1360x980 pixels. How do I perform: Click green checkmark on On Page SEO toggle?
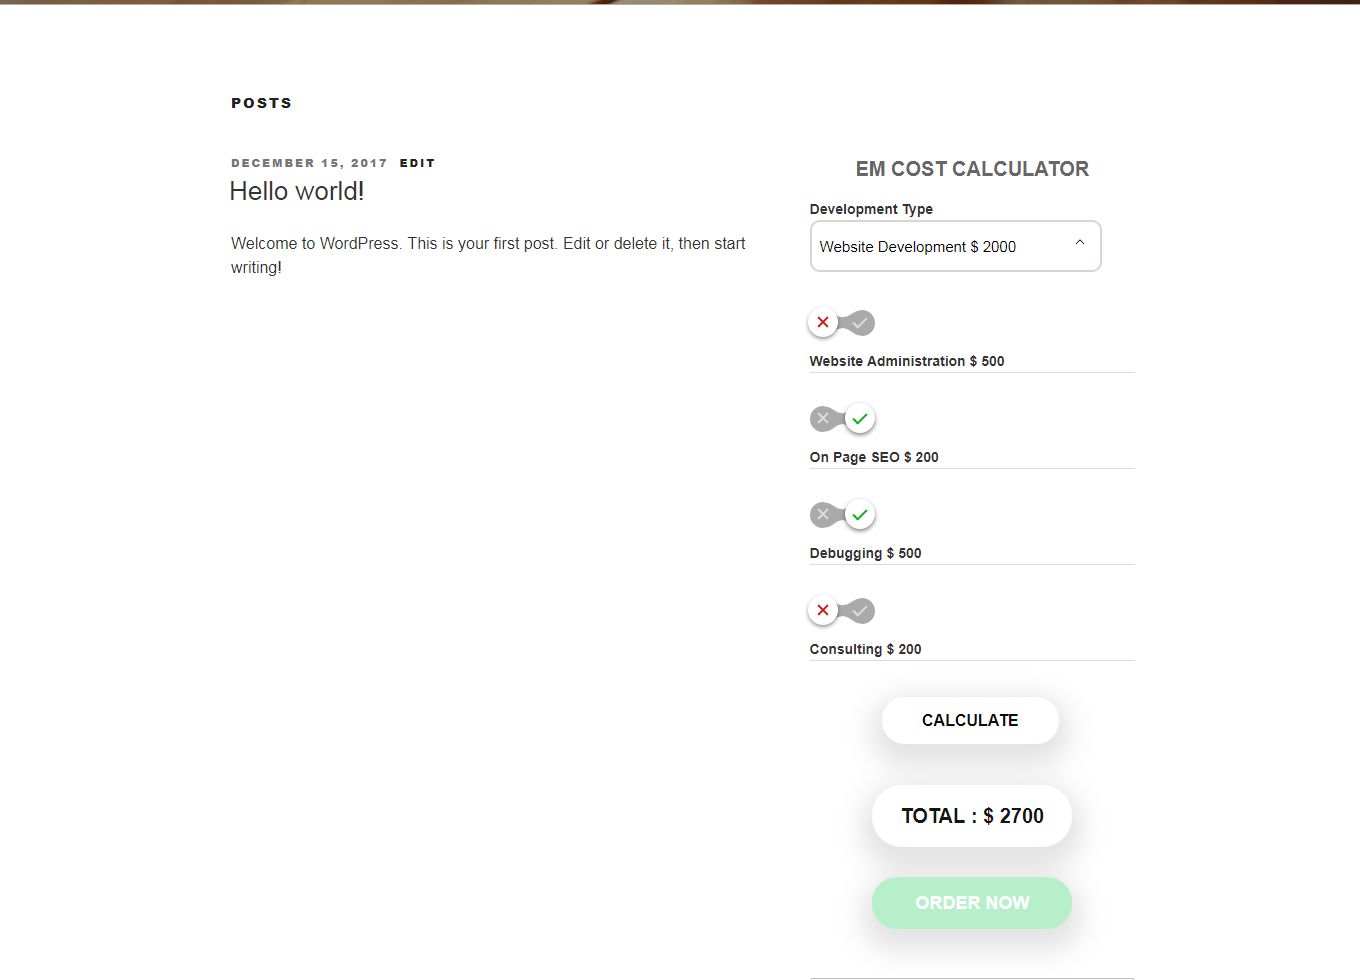(860, 419)
